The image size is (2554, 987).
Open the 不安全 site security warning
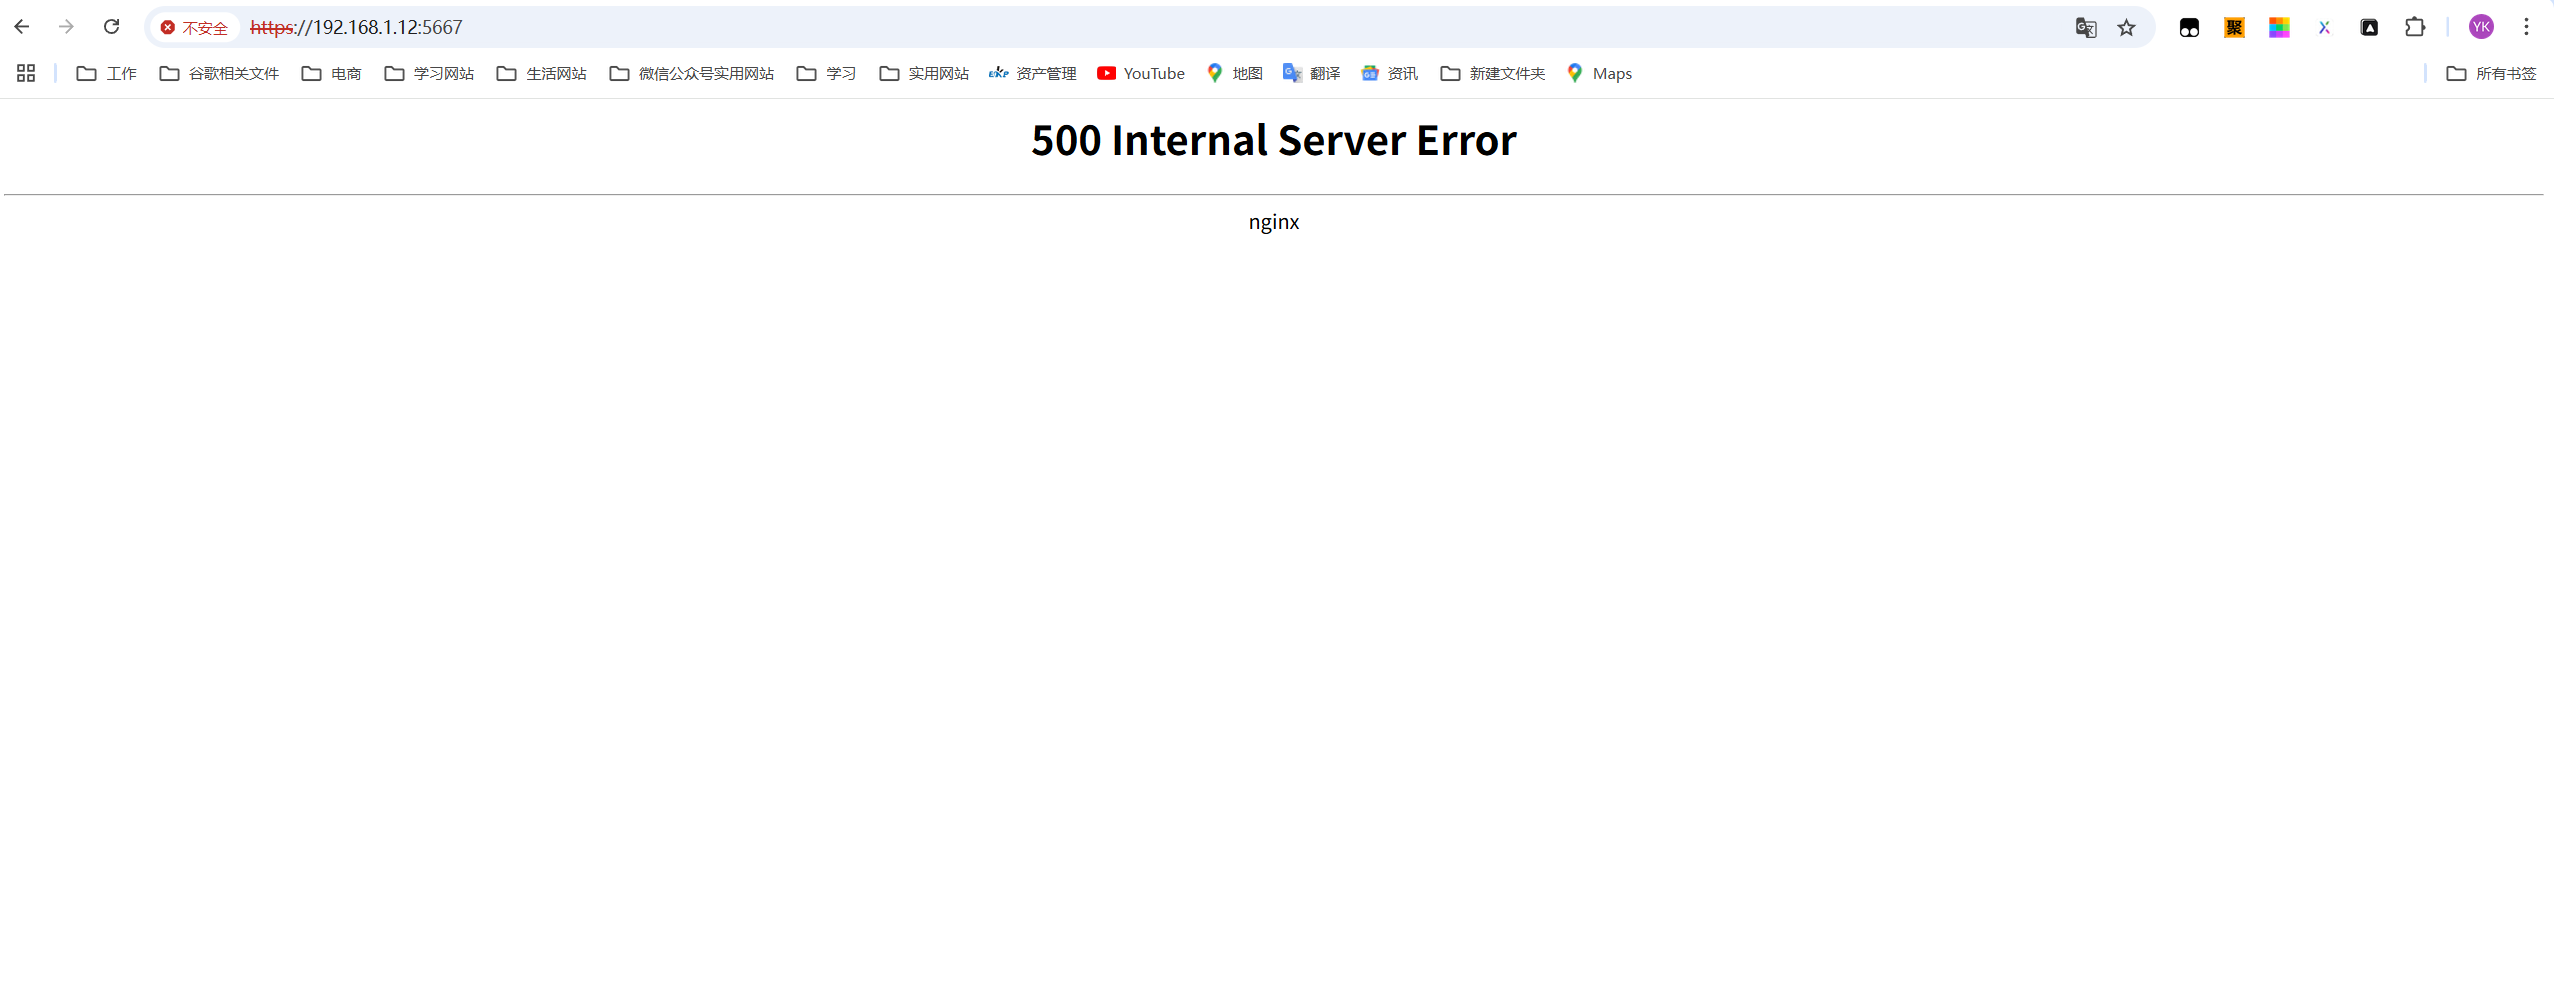[x=195, y=28]
